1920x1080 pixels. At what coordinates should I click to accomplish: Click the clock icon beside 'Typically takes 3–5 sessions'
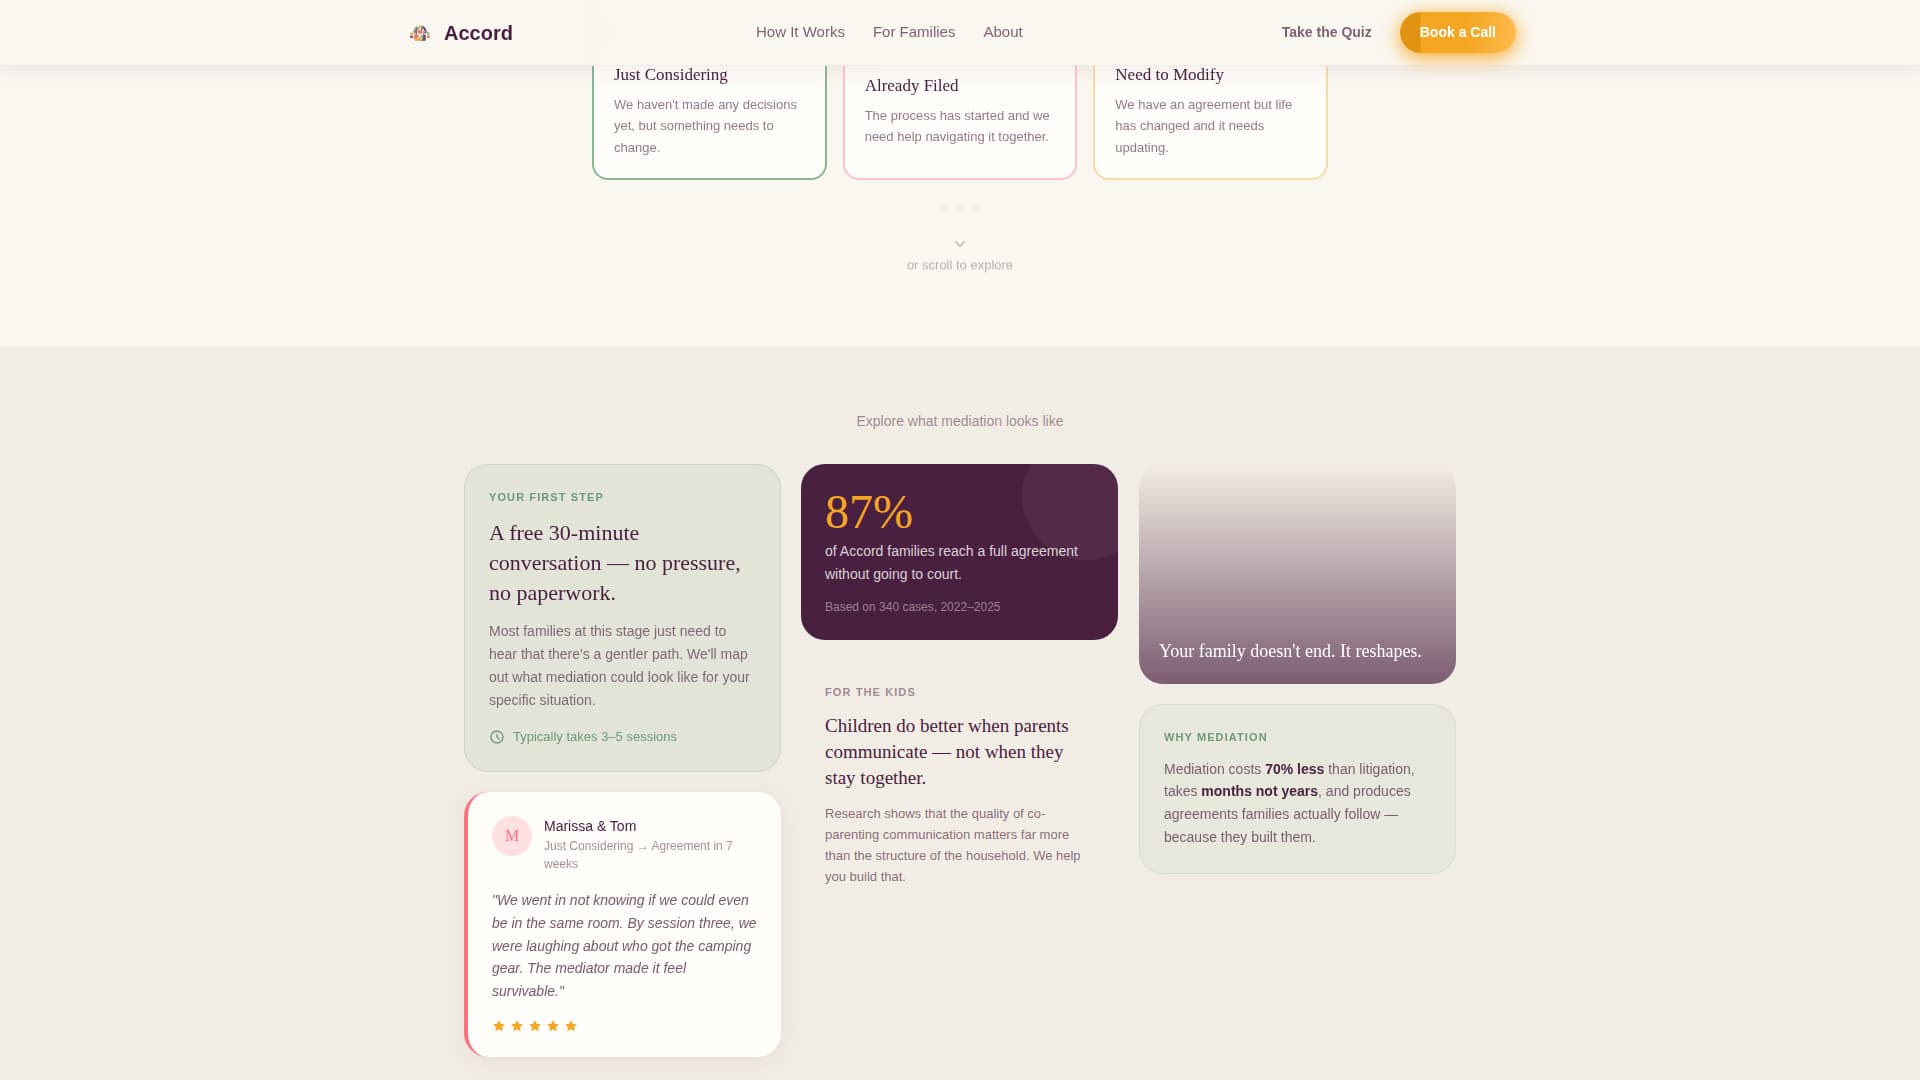click(496, 736)
